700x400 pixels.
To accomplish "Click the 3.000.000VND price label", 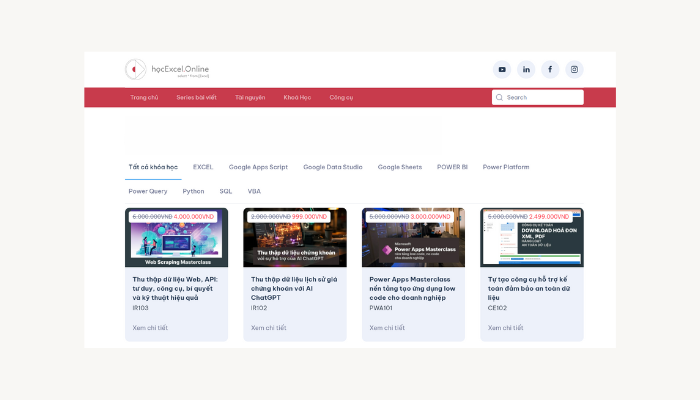I will (x=430, y=217).
